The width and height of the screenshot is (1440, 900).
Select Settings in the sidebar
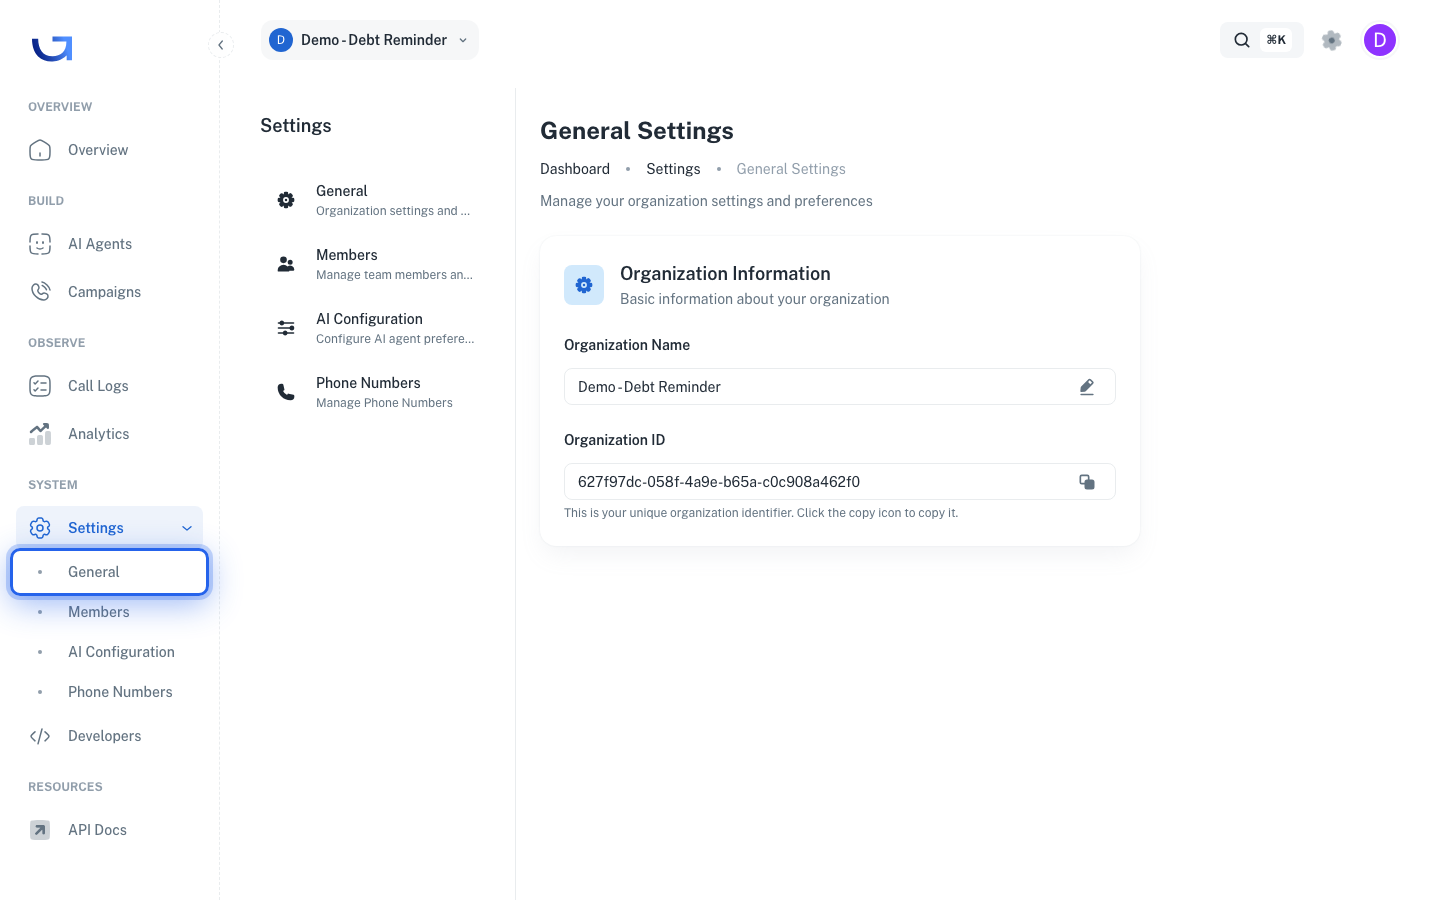(x=109, y=528)
